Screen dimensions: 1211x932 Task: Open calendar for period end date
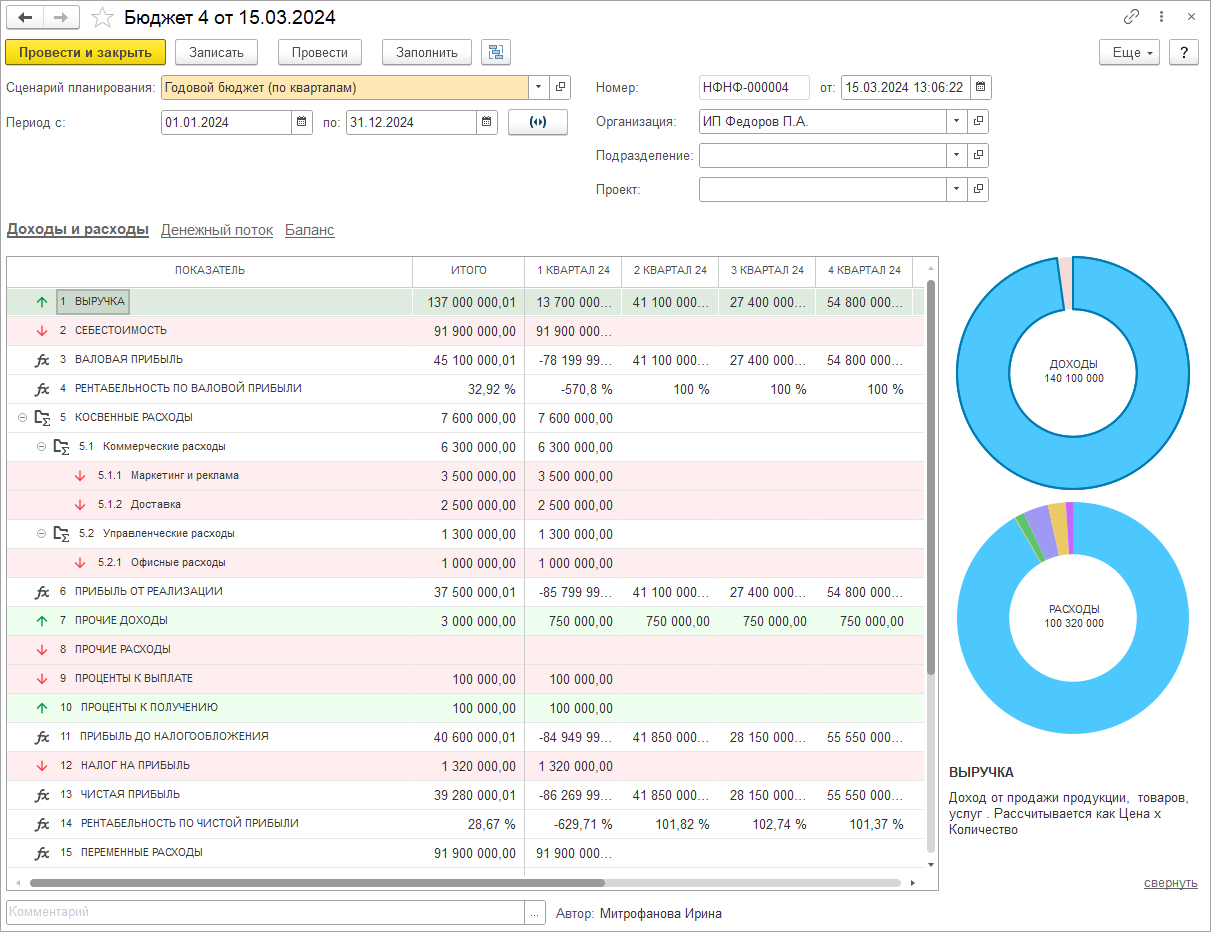487,122
